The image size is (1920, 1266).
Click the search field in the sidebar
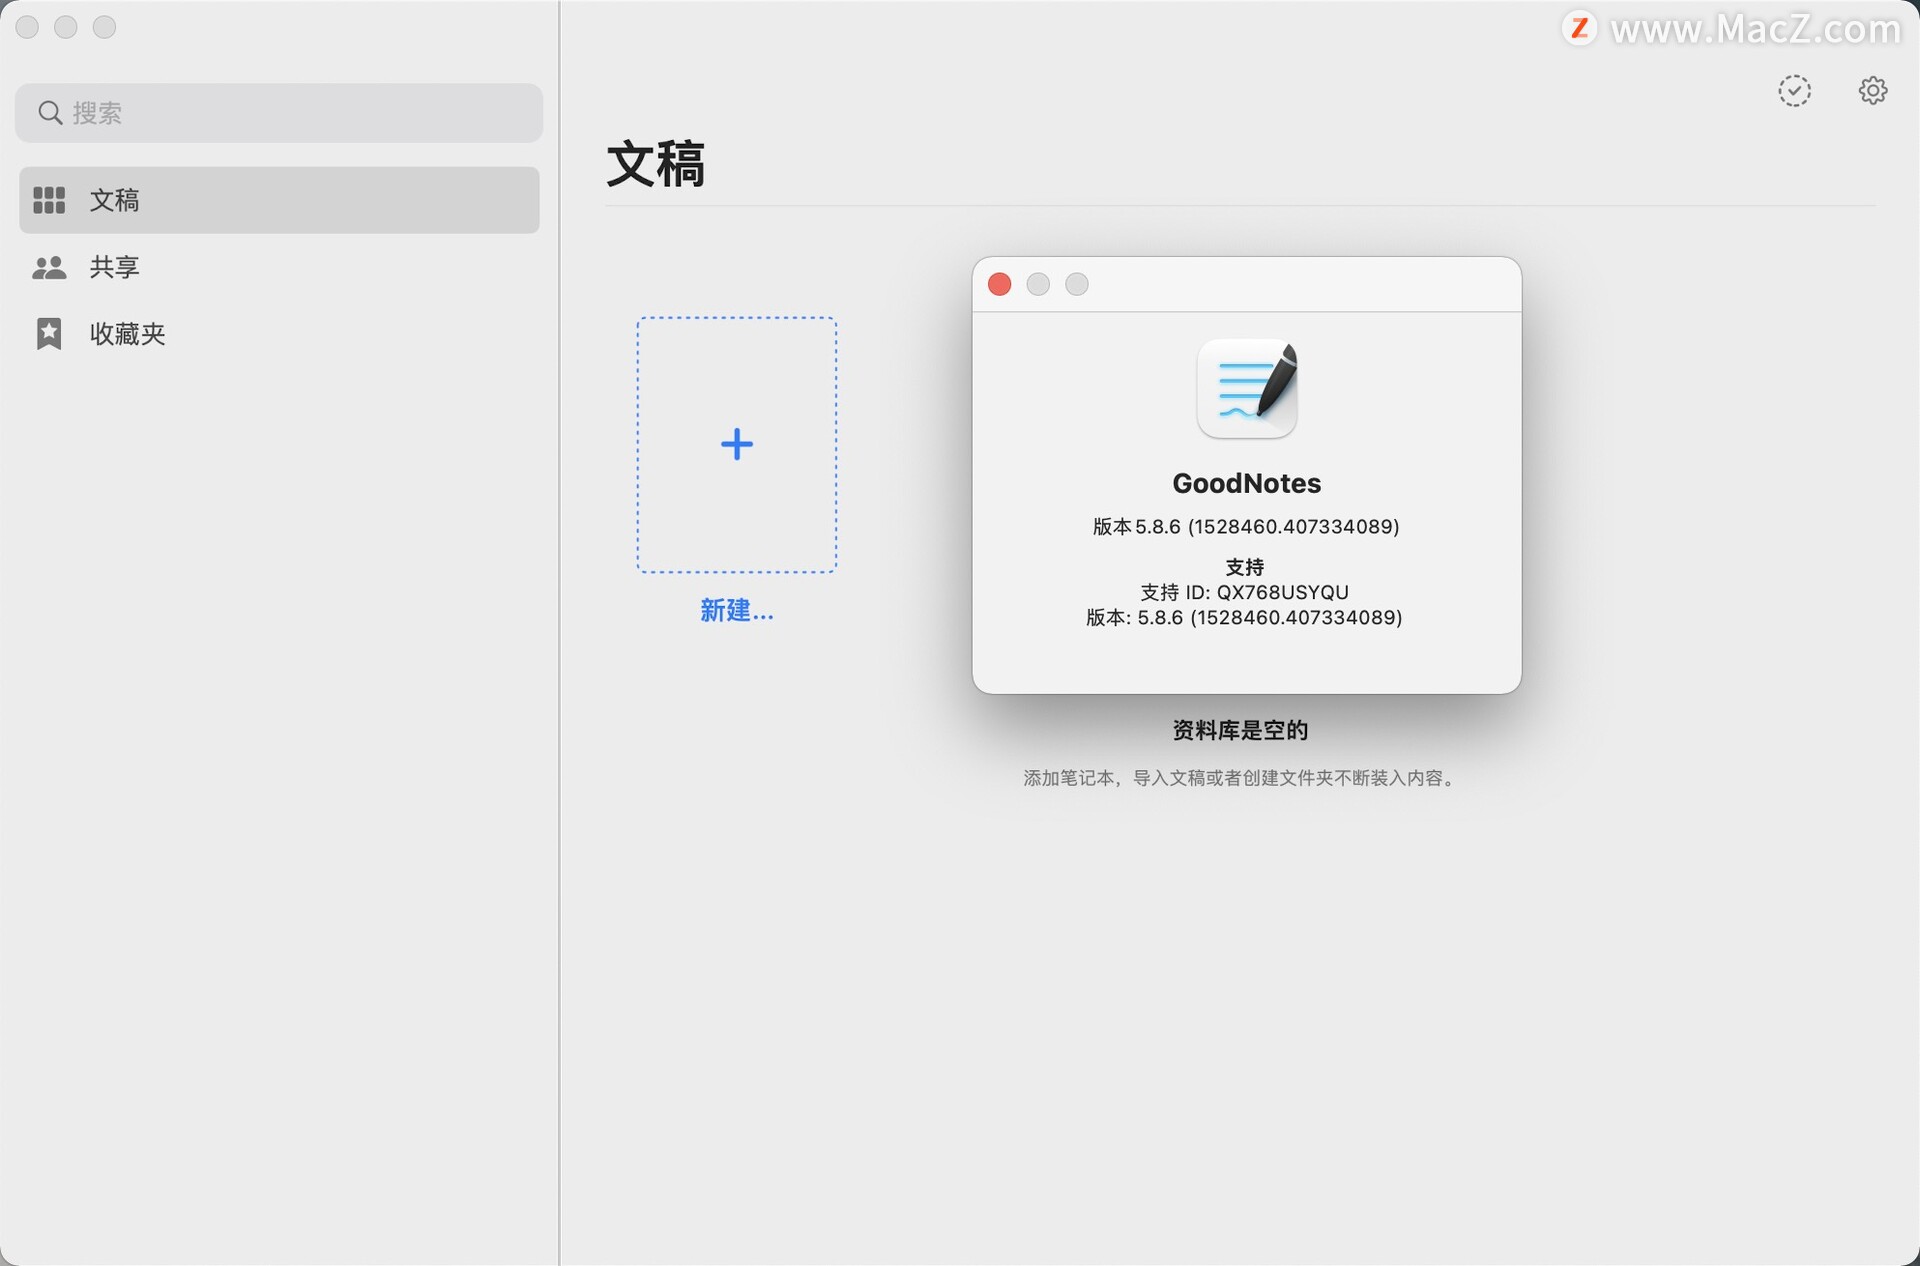click(279, 113)
